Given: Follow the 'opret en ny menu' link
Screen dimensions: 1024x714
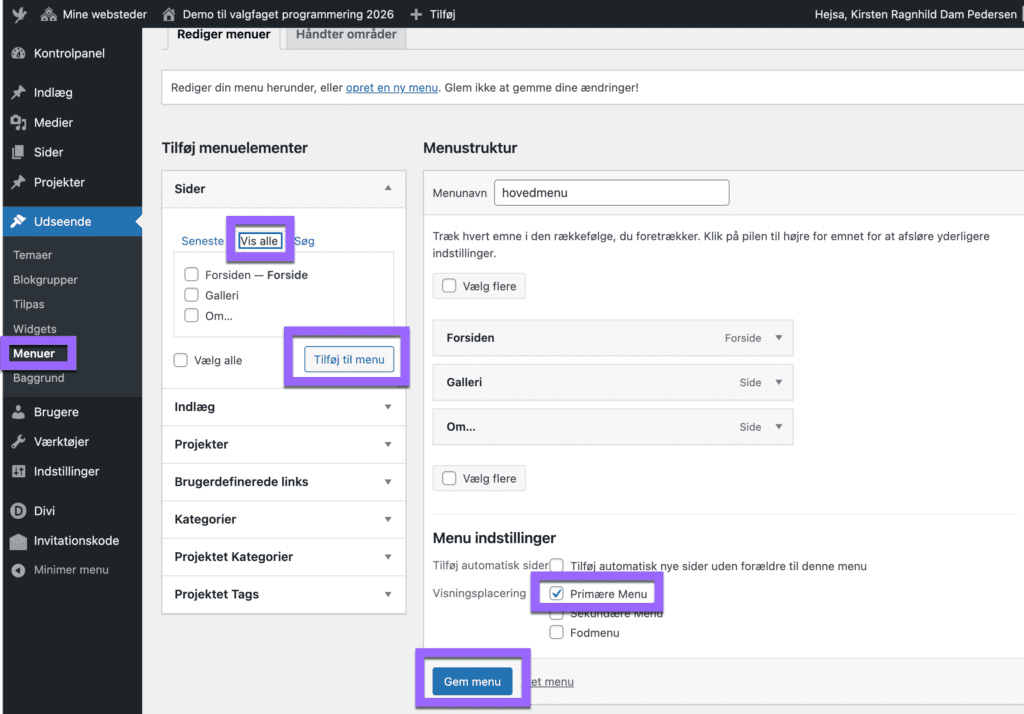Looking at the screenshot, I should tap(392, 87).
